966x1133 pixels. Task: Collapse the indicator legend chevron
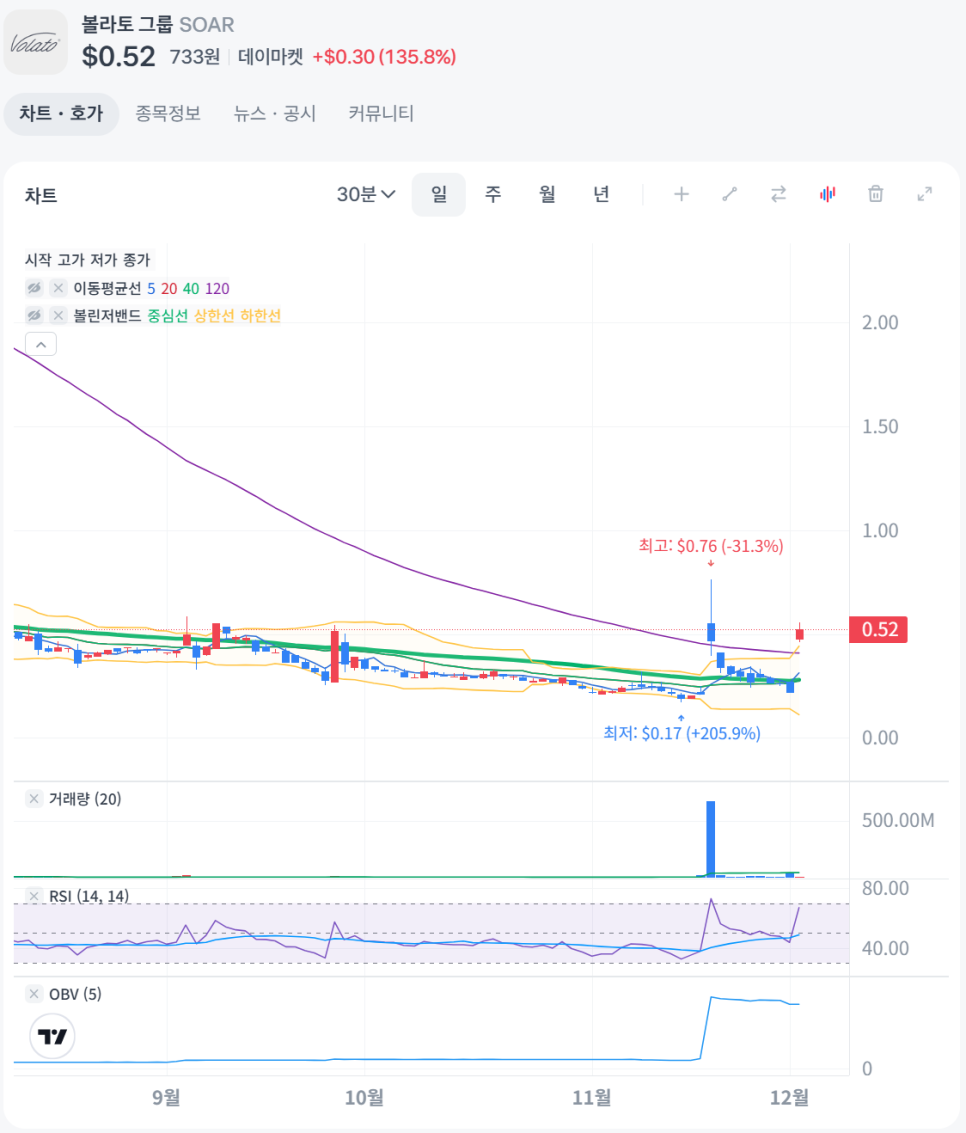[x=41, y=345]
